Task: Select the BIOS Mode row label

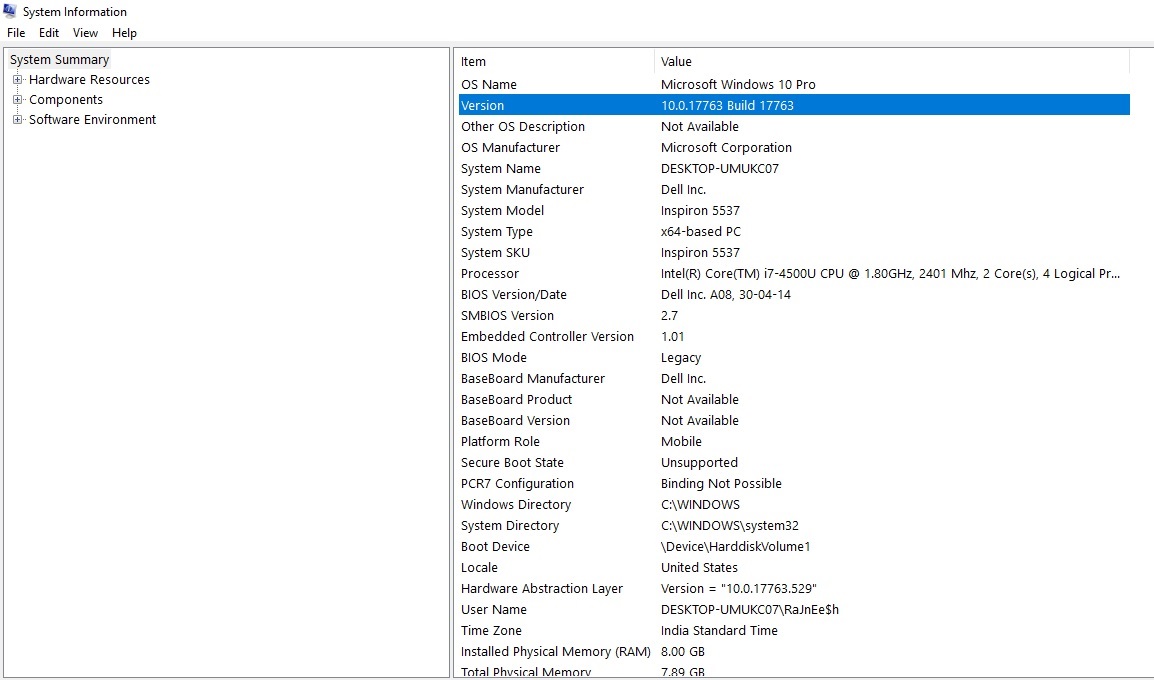Action: click(x=494, y=357)
